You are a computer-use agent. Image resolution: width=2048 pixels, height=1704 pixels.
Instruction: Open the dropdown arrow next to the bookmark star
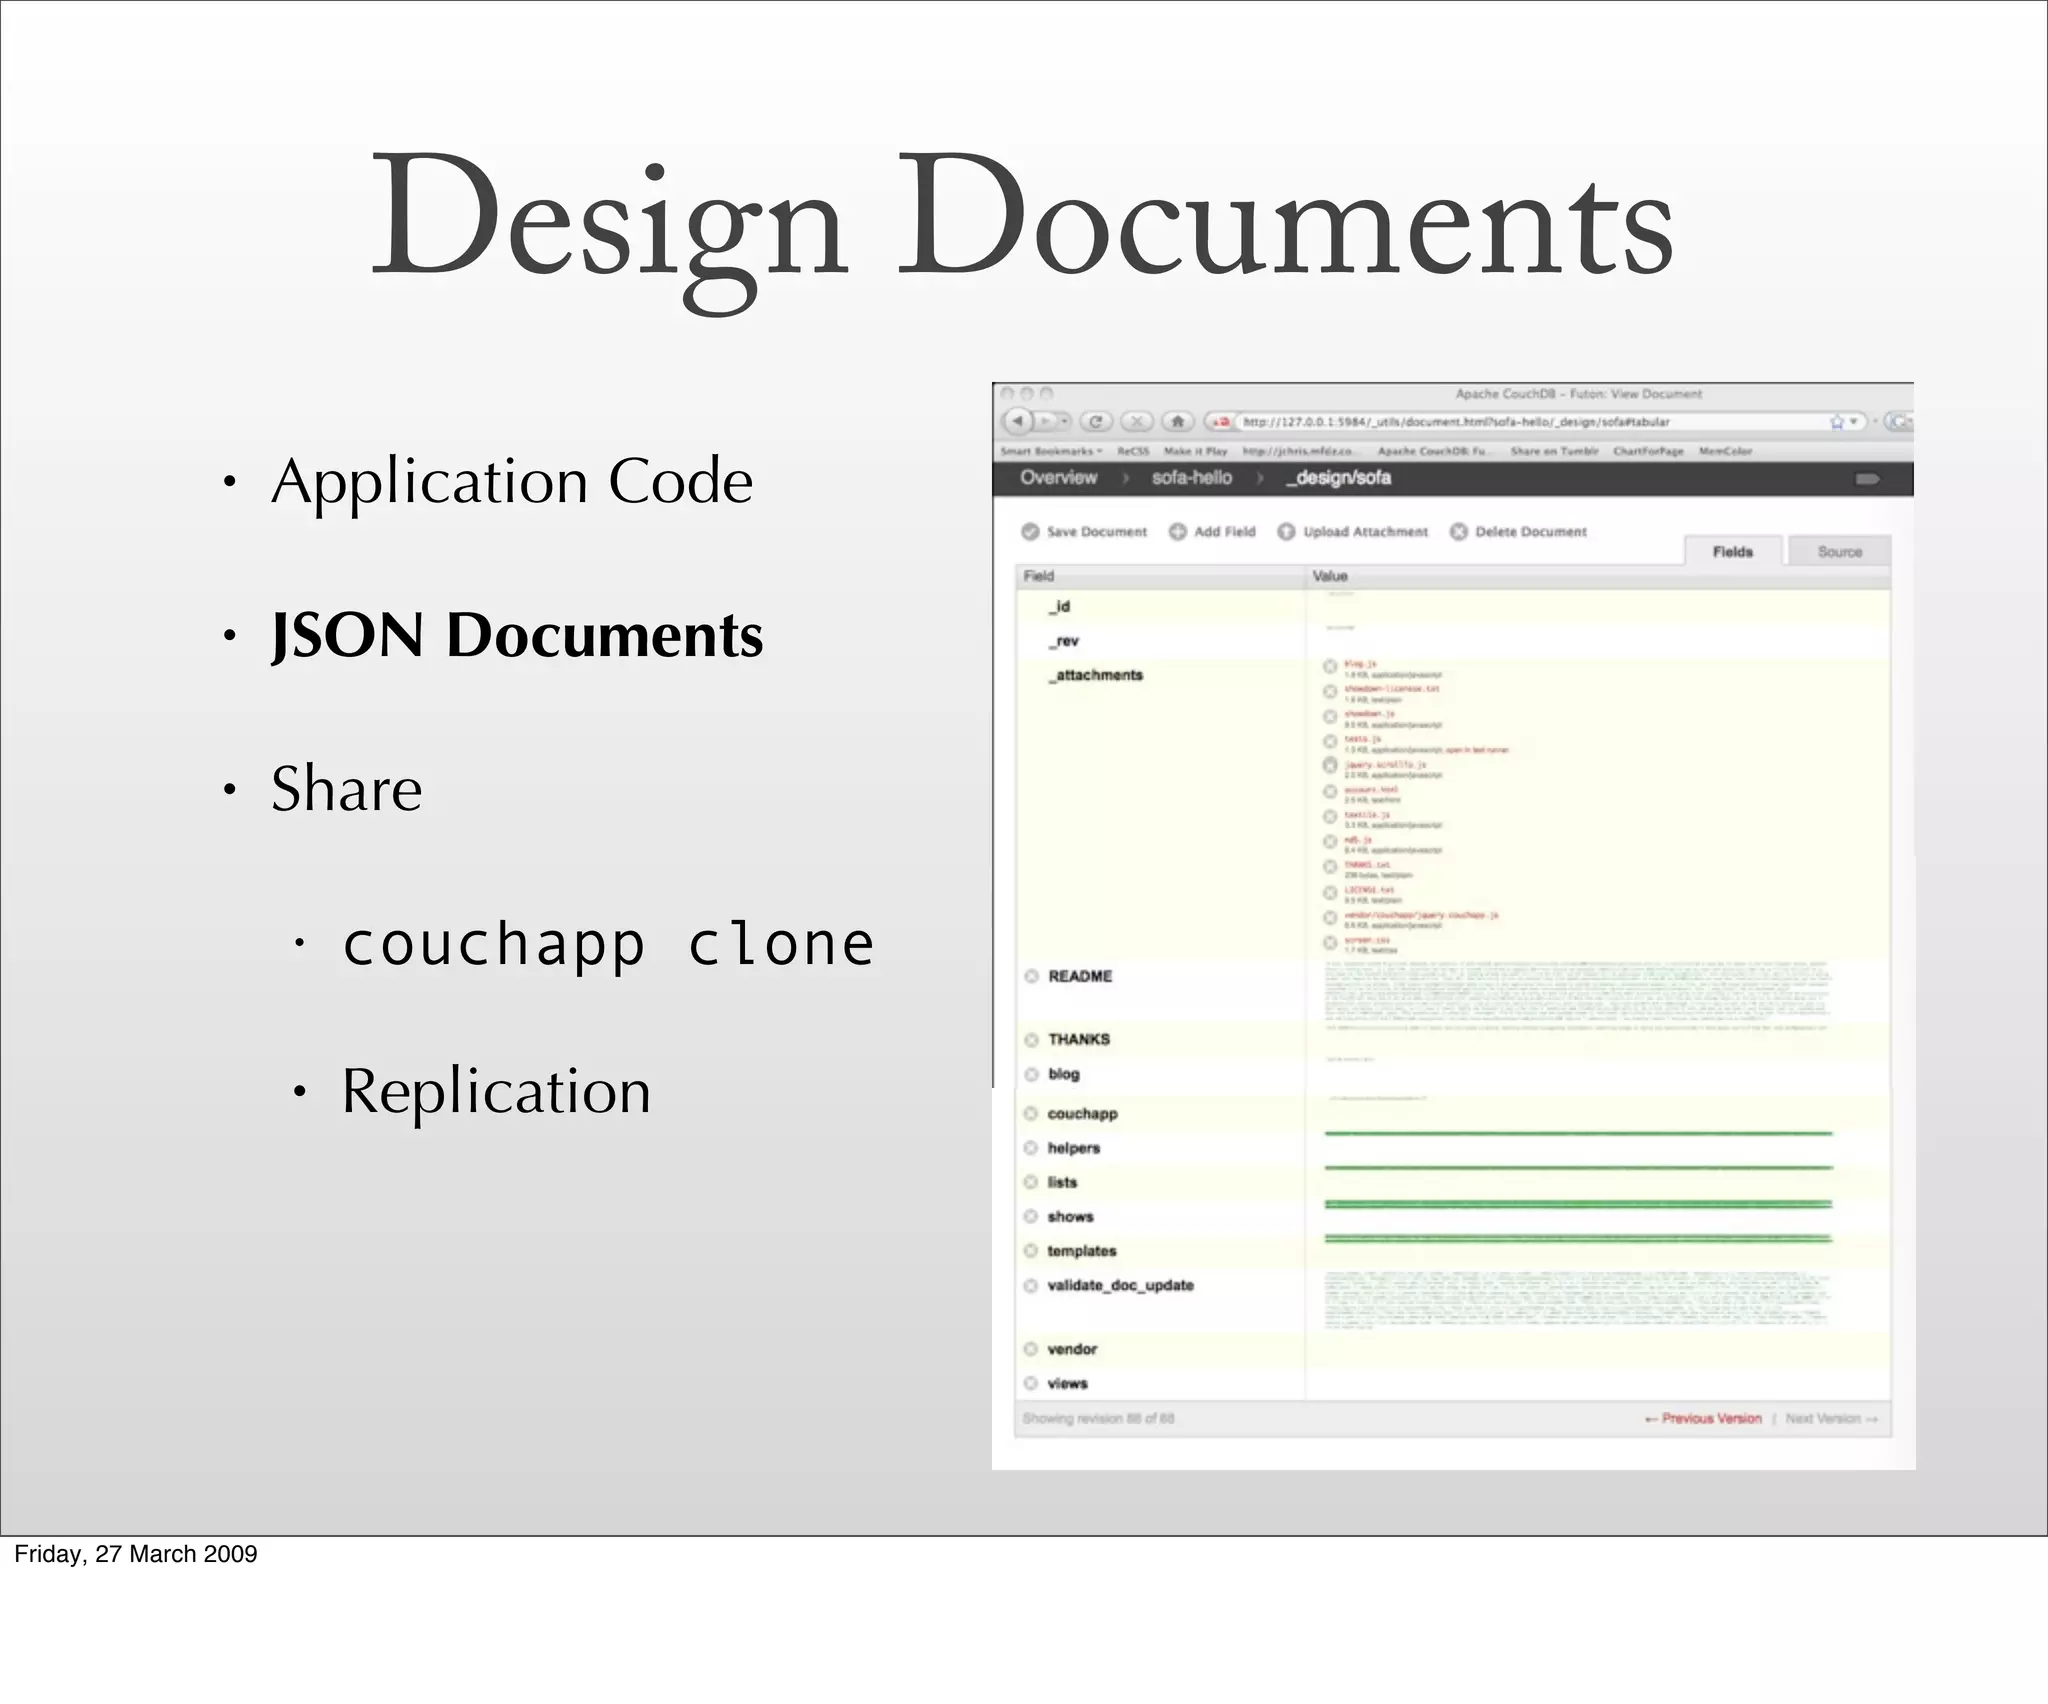click(x=1853, y=422)
